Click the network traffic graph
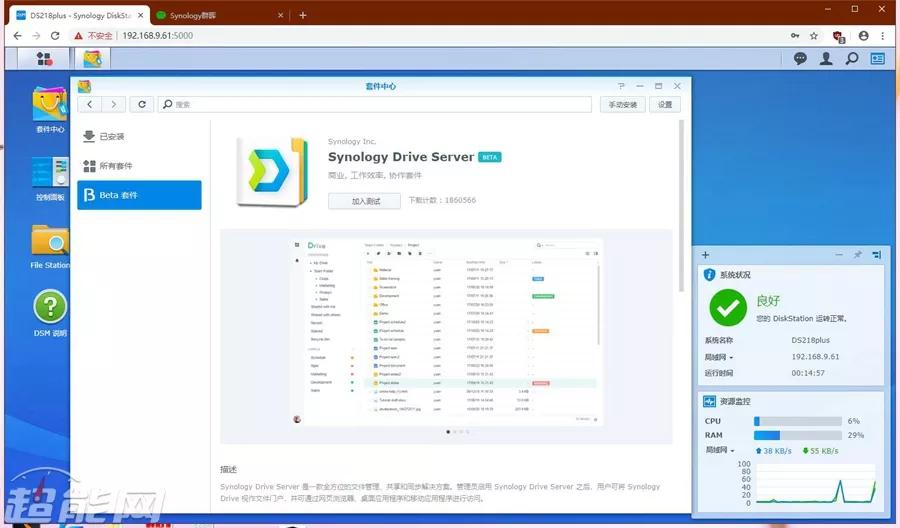The width and height of the screenshot is (900, 528). click(x=816, y=483)
